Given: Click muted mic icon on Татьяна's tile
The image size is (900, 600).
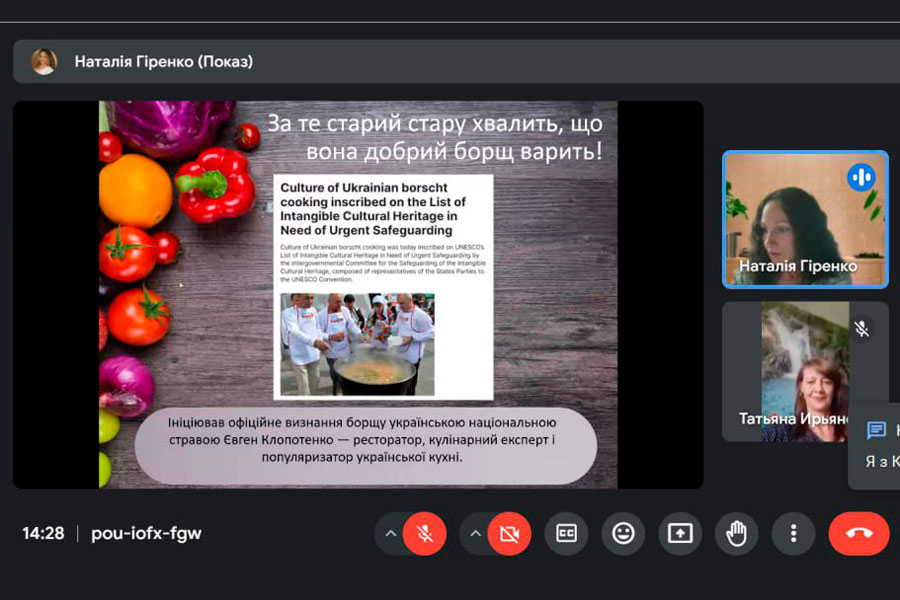Looking at the screenshot, I should (x=861, y=329).
